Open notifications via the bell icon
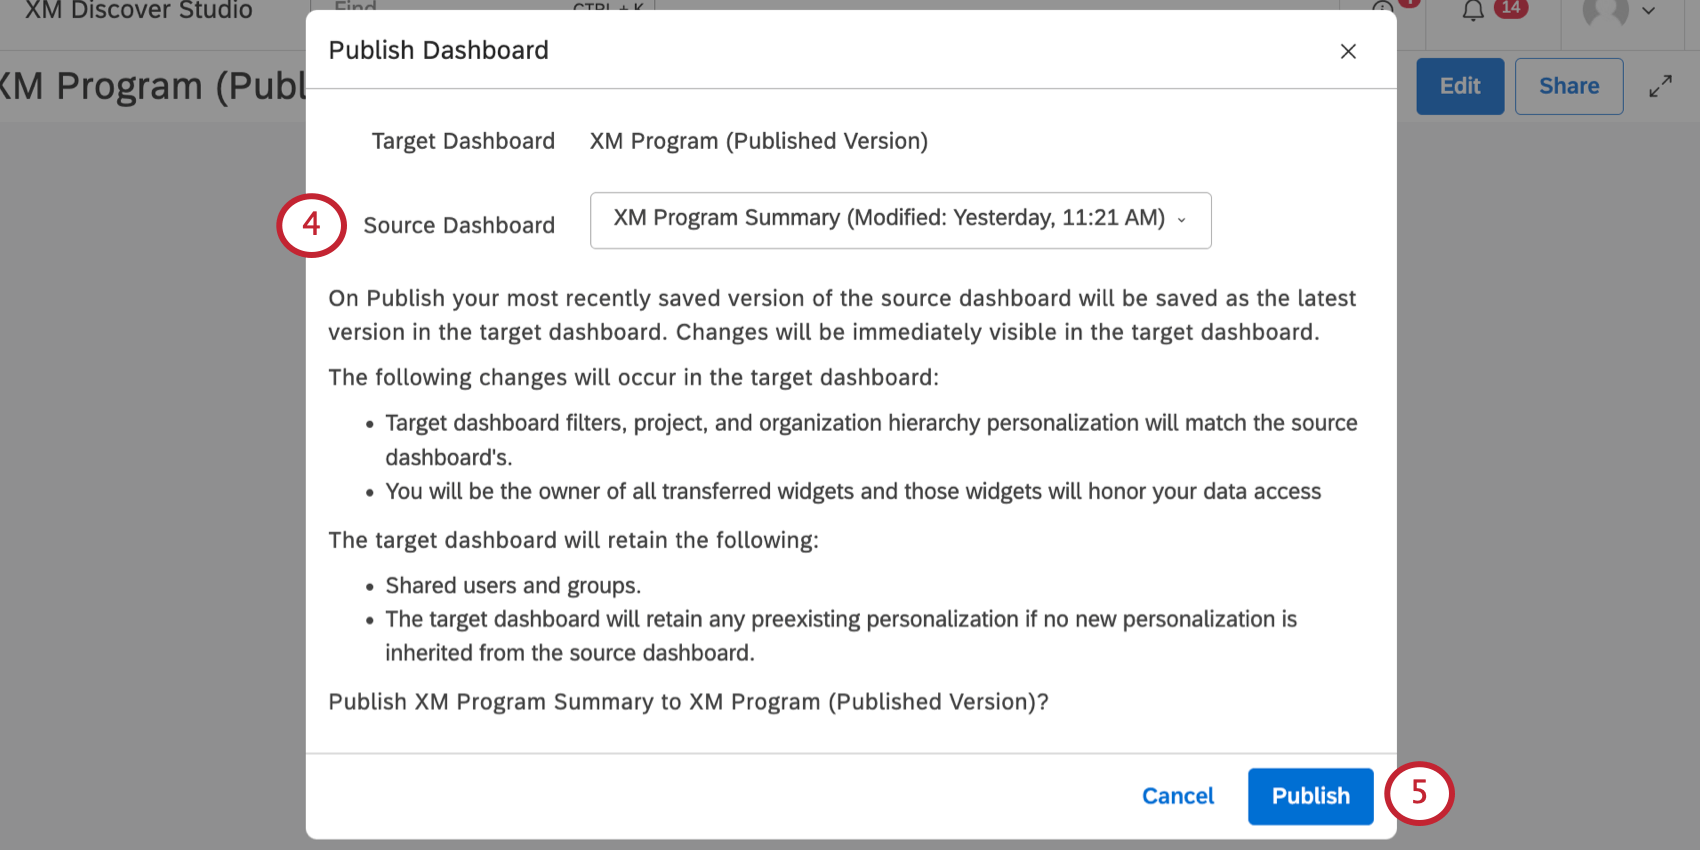The image size is (1700, 850). point(1471,11)
